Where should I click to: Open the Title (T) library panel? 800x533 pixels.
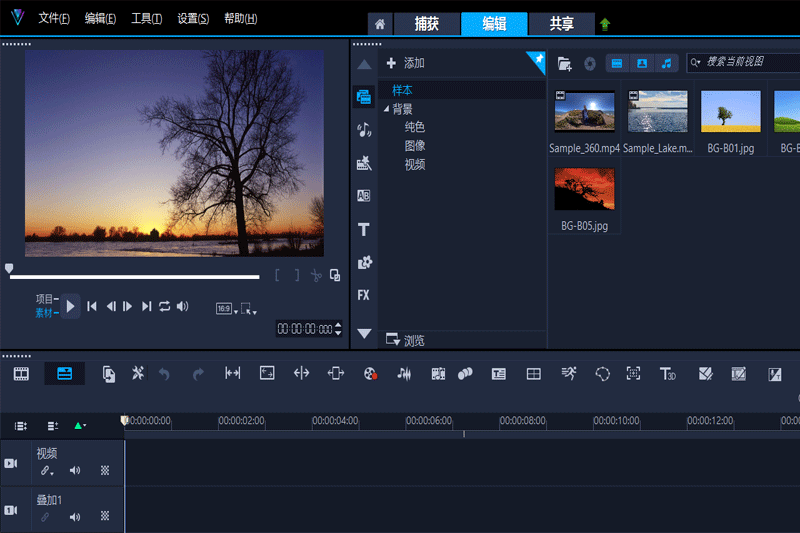[x=363, y=229]
